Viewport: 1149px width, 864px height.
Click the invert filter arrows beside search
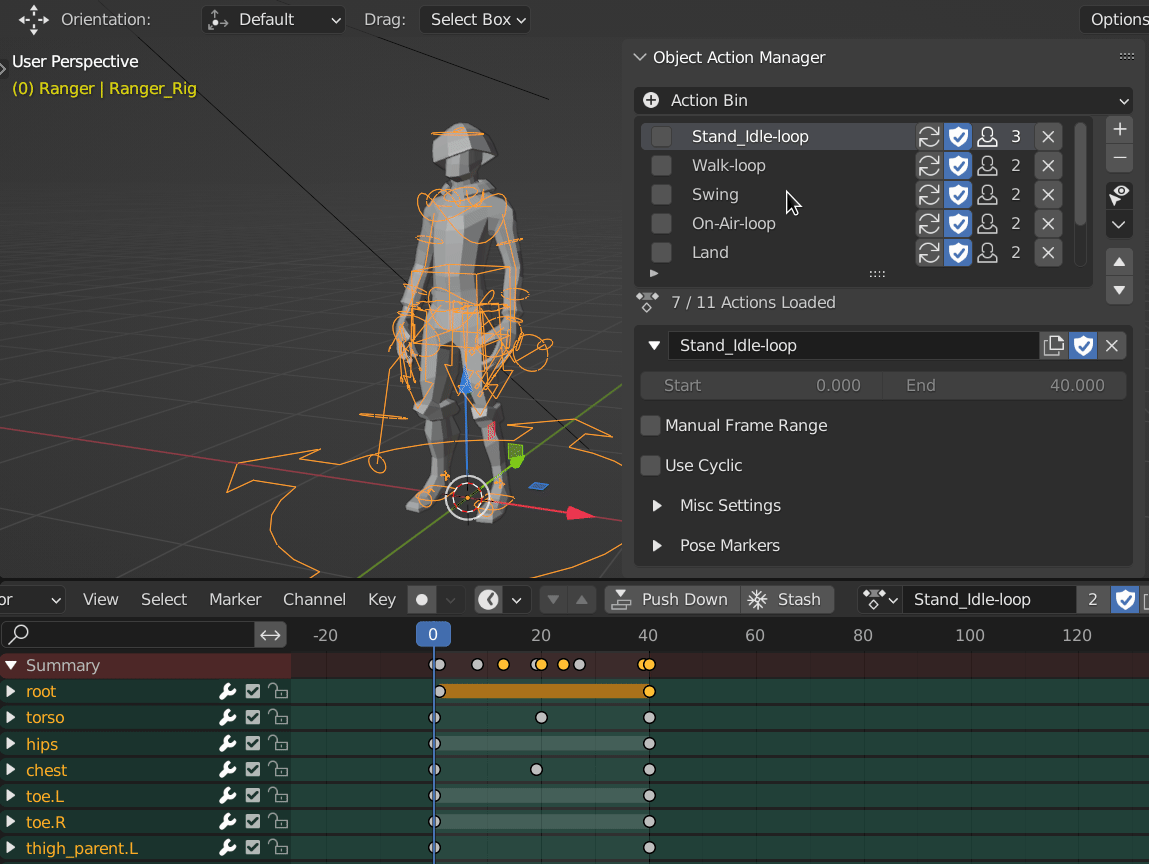point(270,635)
